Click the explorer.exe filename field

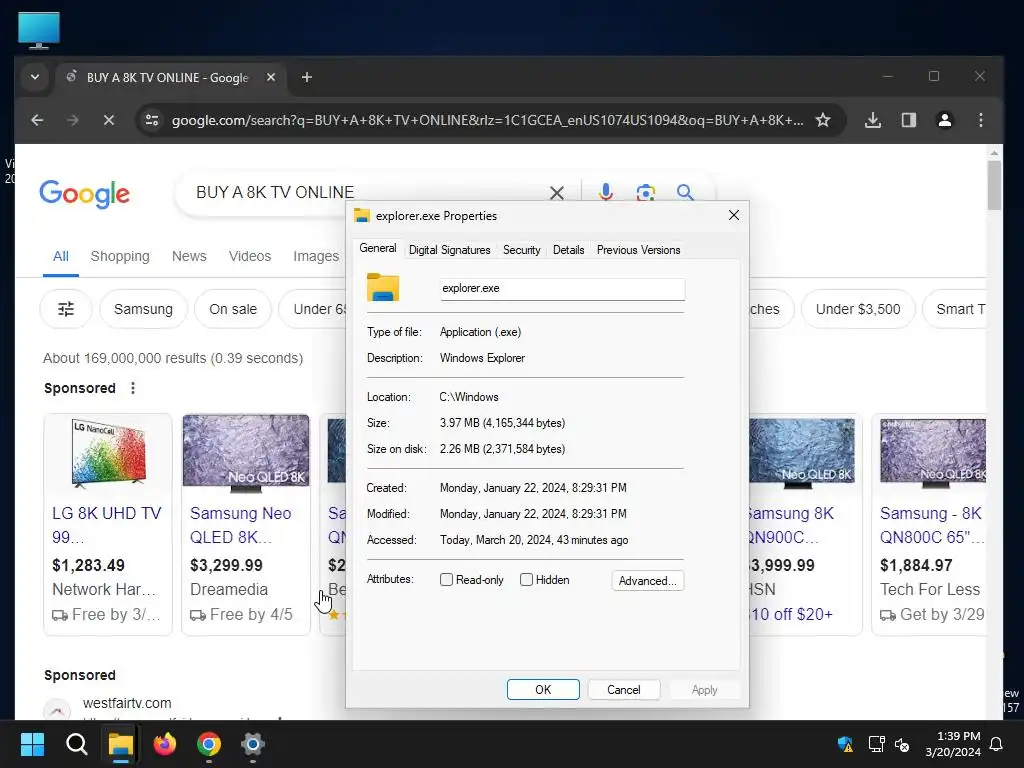point(562,289)
